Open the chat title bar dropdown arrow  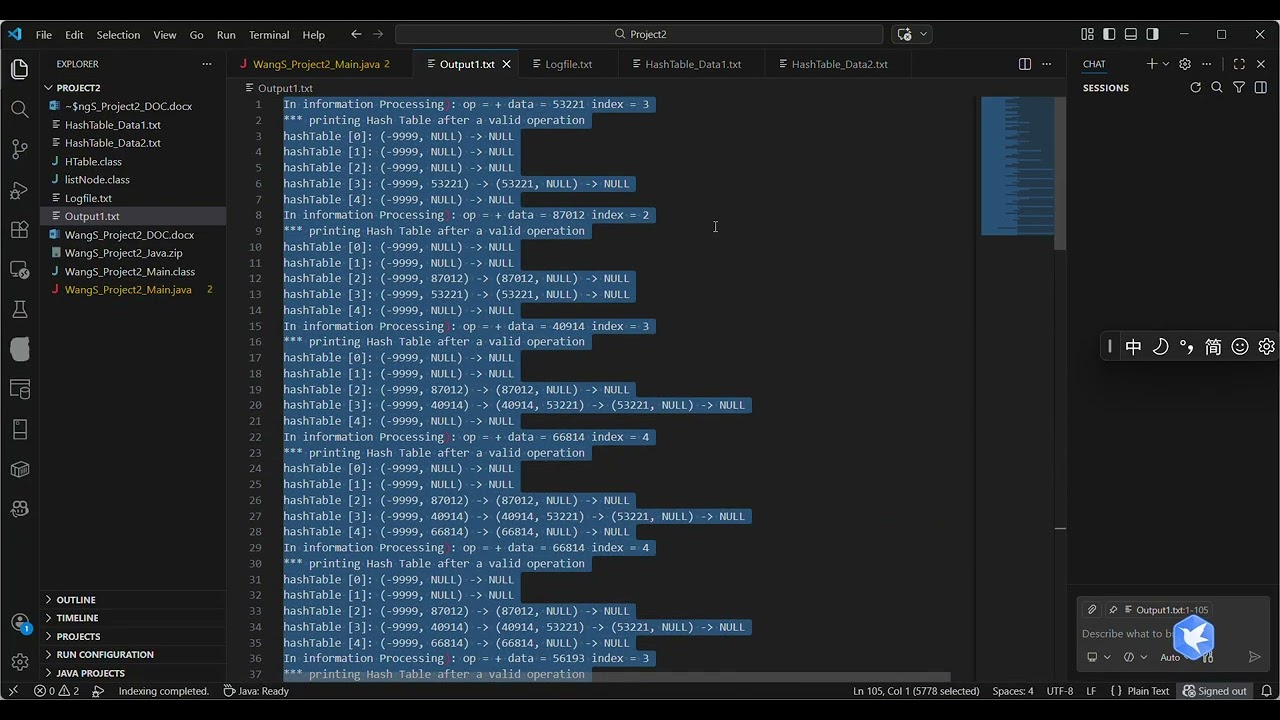click(923, 34)
